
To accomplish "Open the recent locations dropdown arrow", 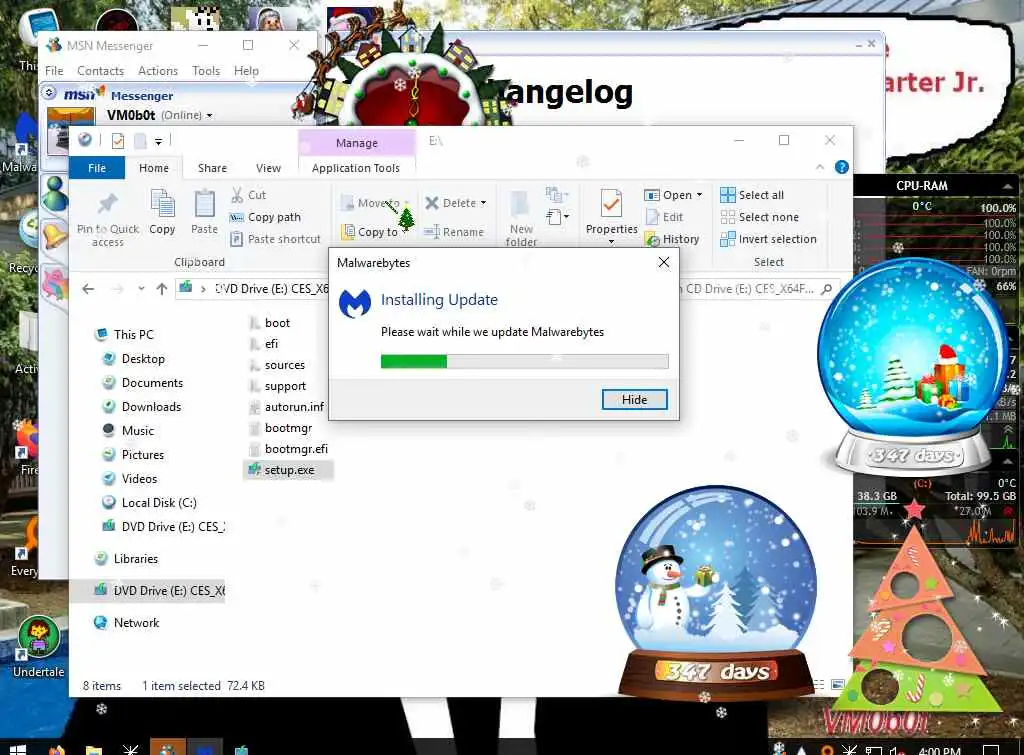I will pos(141,289).
